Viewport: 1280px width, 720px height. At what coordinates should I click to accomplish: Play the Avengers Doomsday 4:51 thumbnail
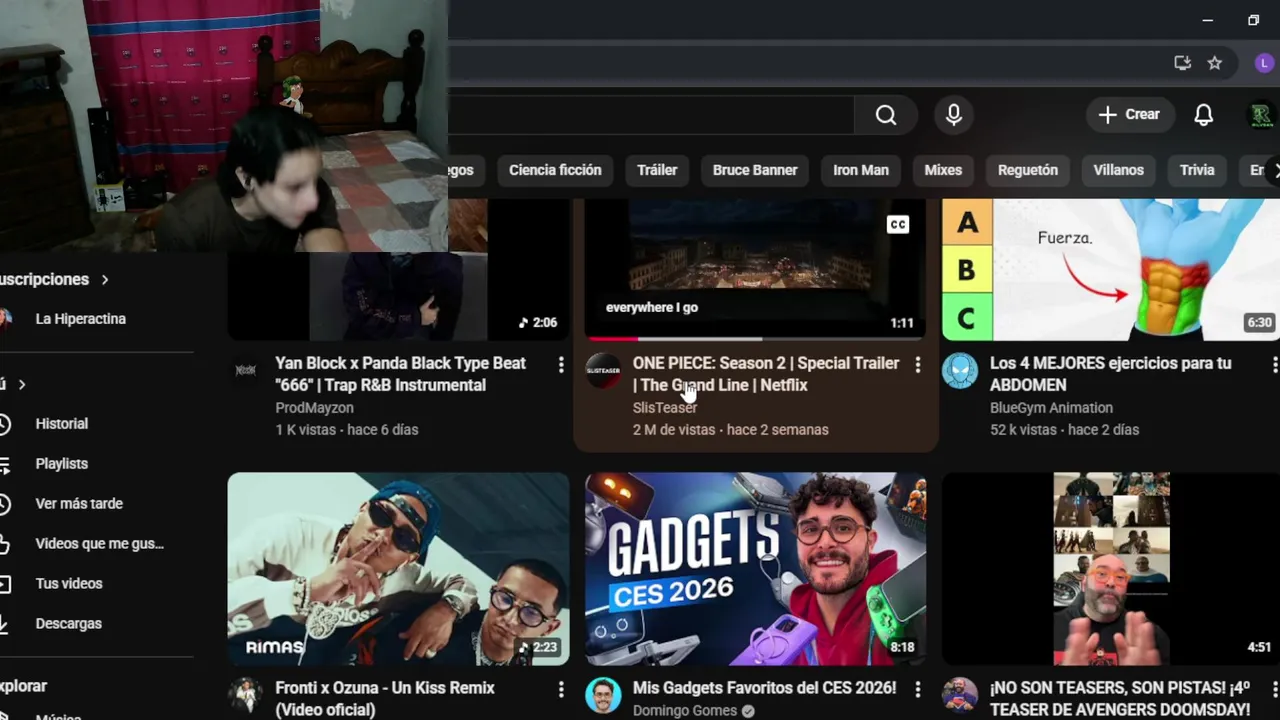tap(1111, 569)
